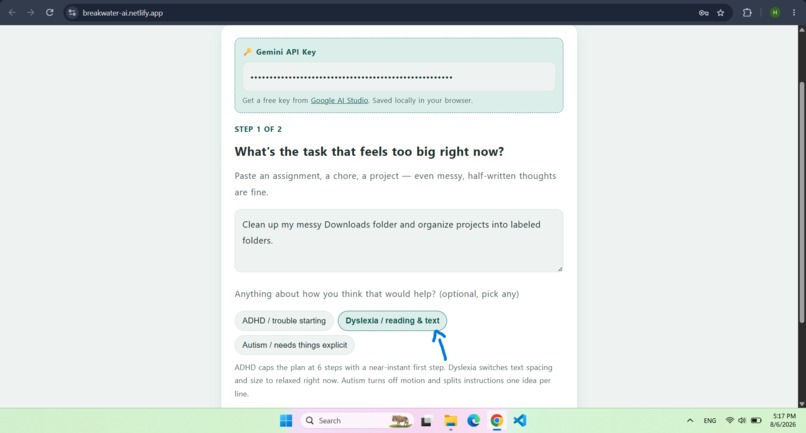Focus the task description text area
806x433 pixels.
tap(399, 241)
